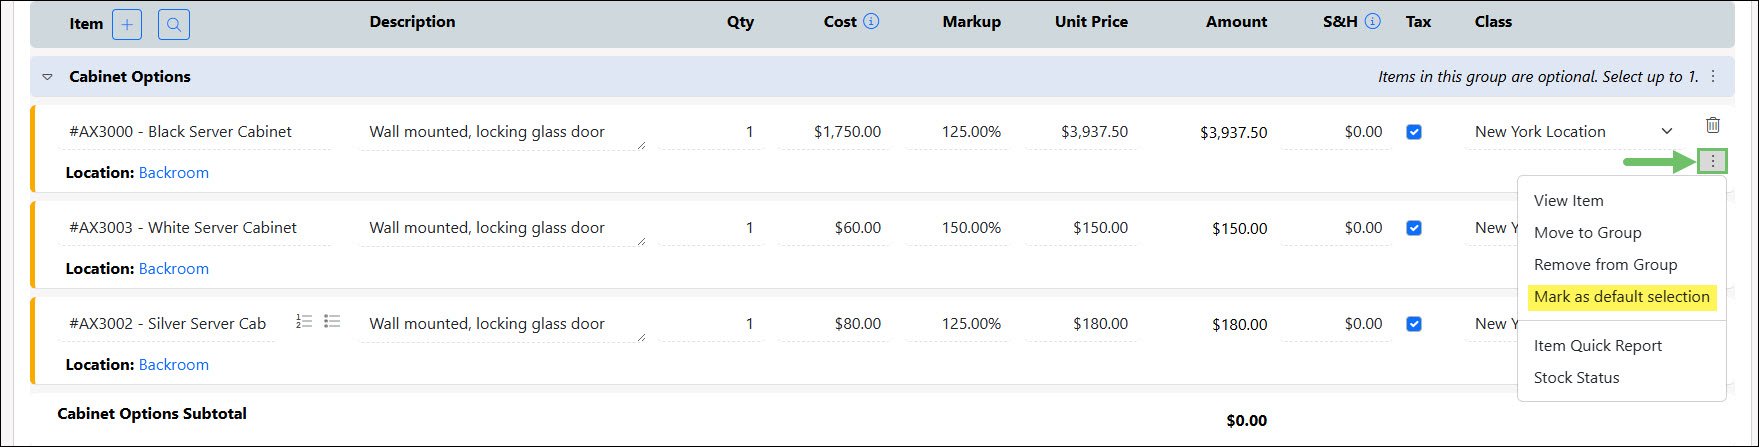The image size is (1759, 447).
Task: Click the Cabinet Options Subtotal label
Action: click(x=152, y=414)
